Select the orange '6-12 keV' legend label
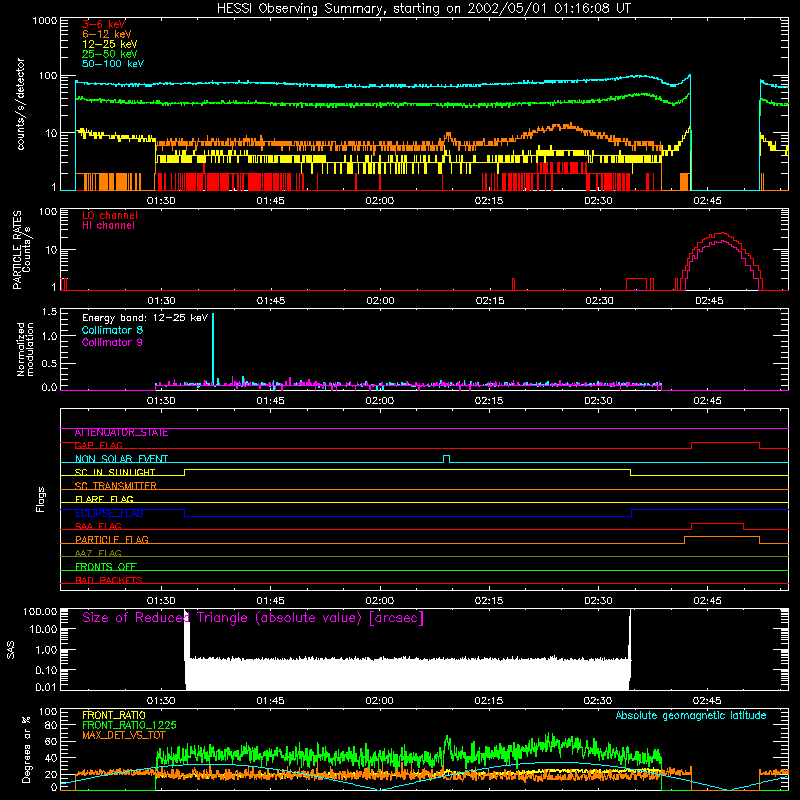 coord(107,34)
